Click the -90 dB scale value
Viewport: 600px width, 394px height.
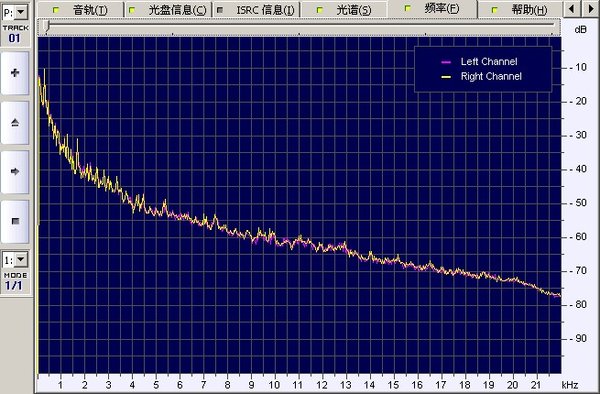pyautogui.click(x=578, y=339)
